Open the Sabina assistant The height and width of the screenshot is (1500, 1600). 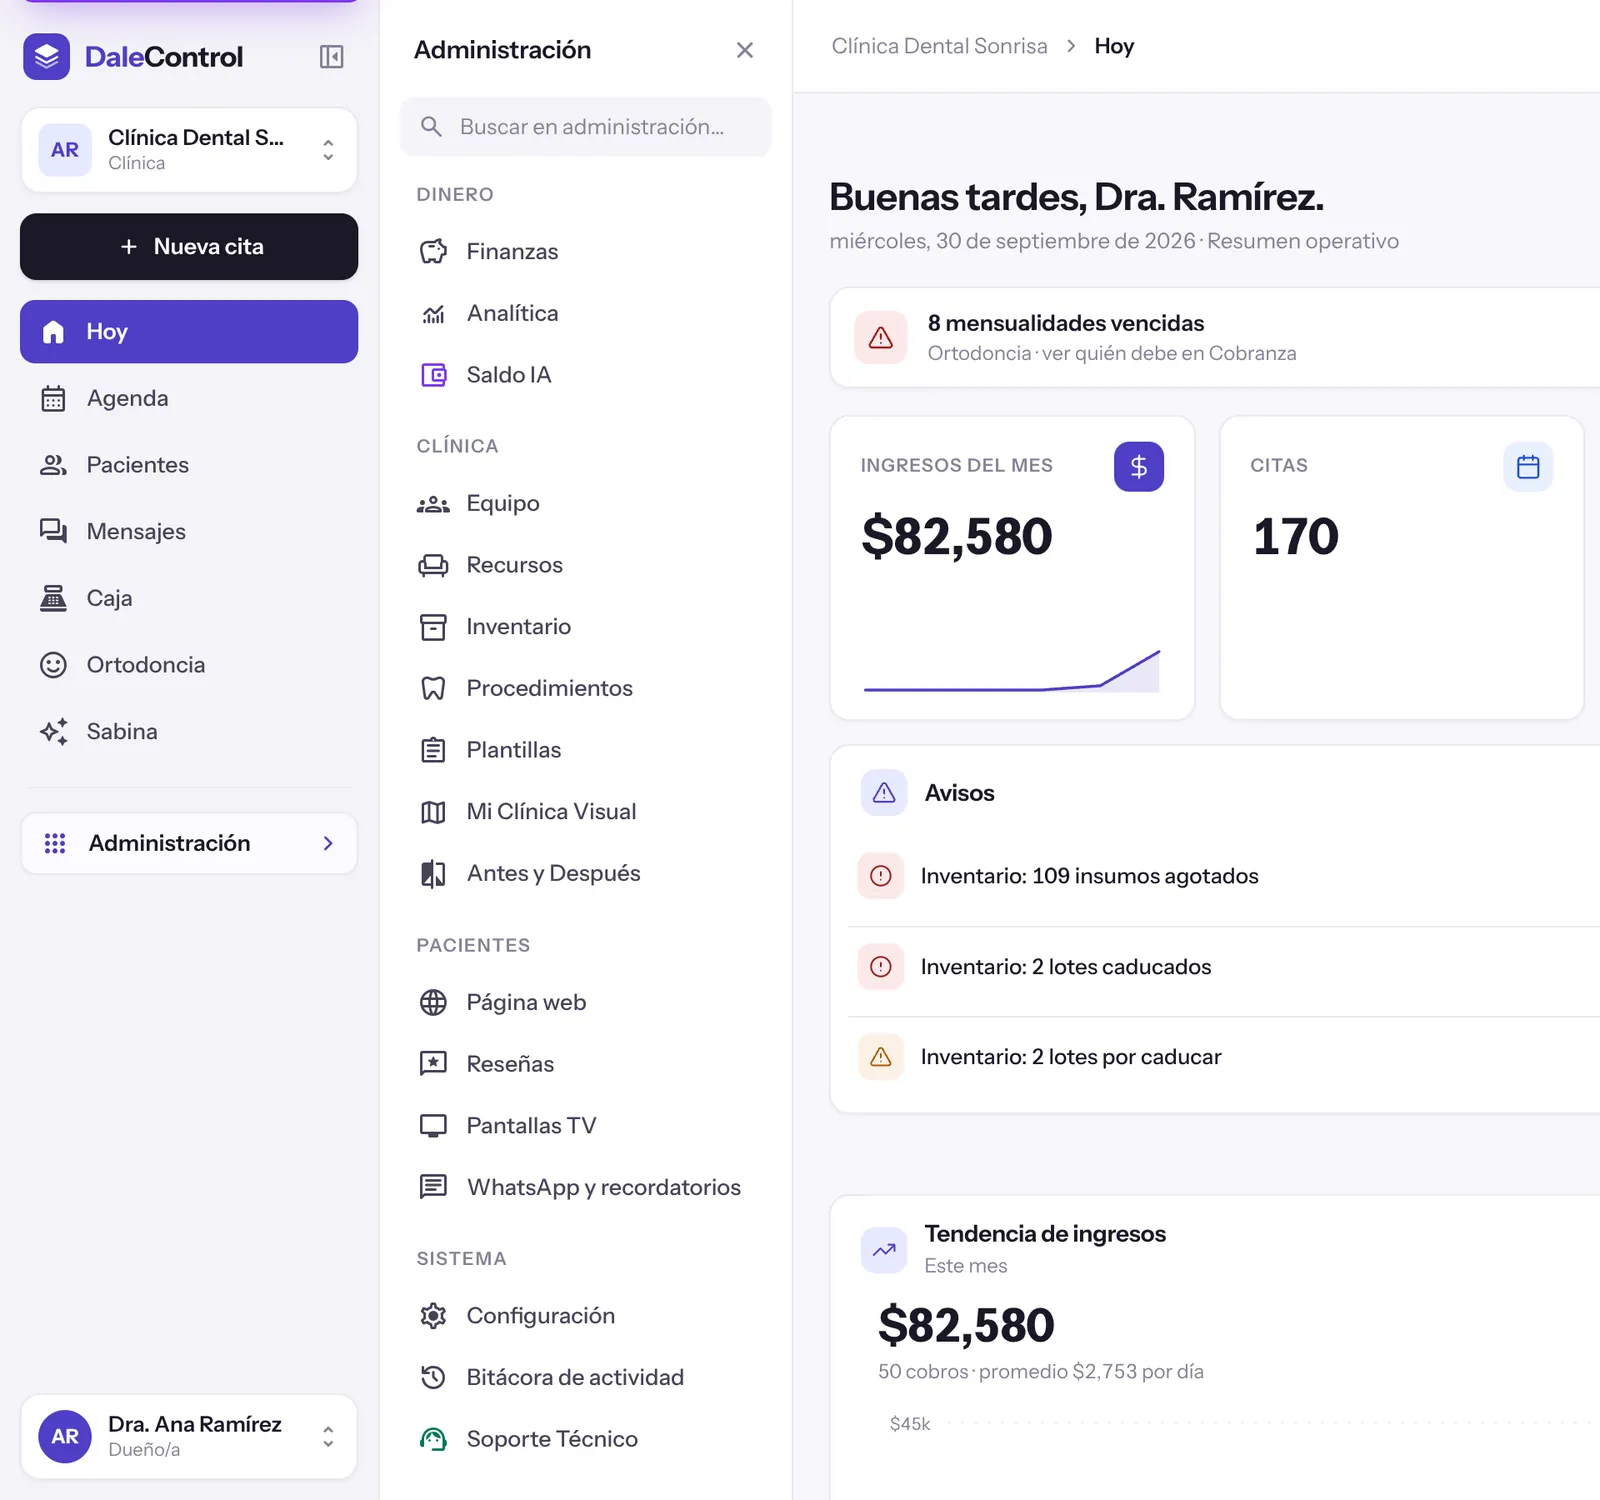(x=189, y=732)
